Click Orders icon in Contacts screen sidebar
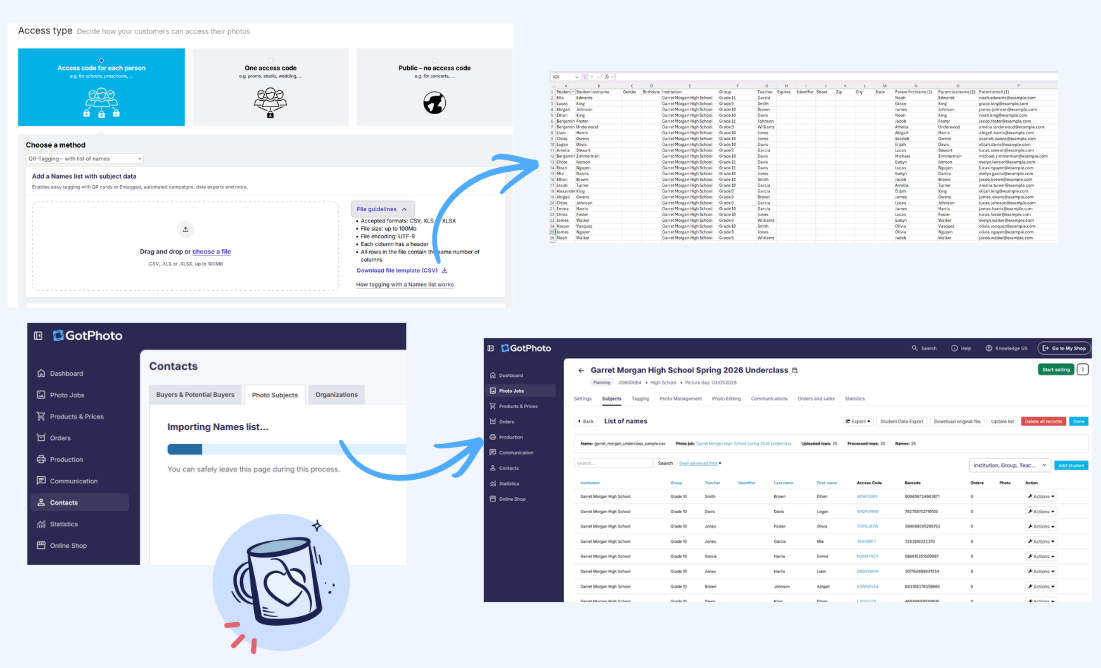1101x668 pixels. [x=41, y=438]
